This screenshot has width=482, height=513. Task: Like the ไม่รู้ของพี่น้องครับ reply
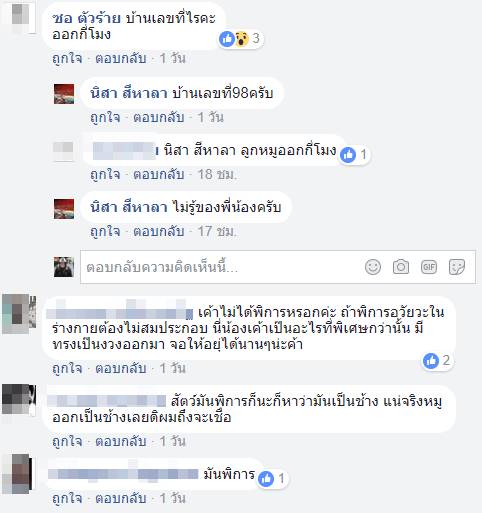click(x=105, y=231)
